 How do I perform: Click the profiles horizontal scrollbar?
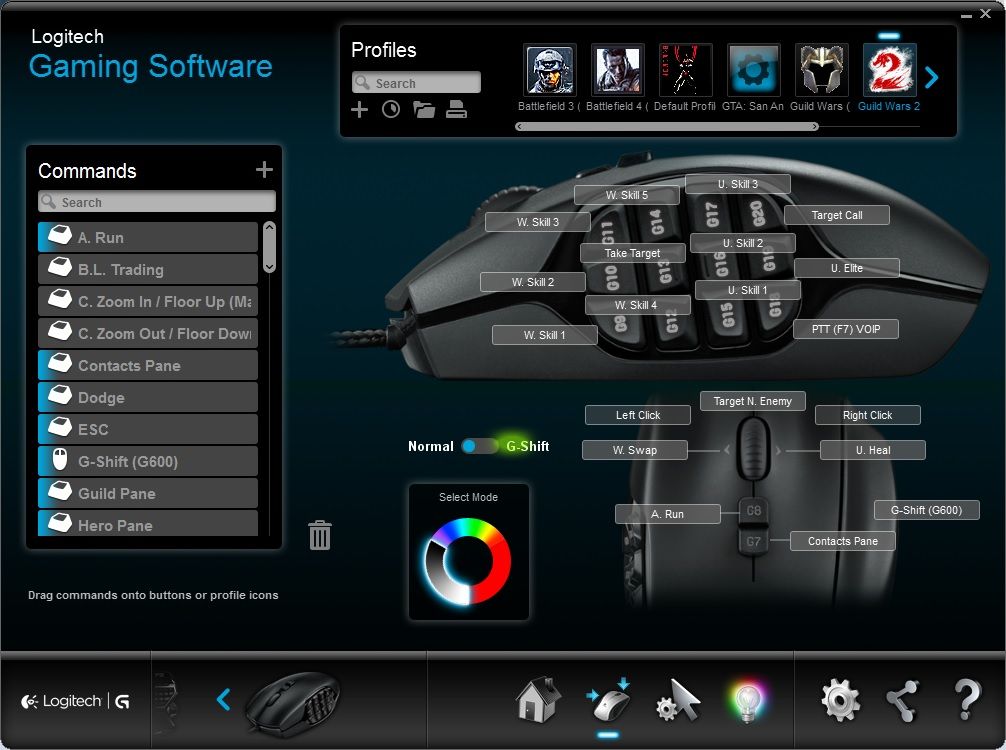pos(667,126)
